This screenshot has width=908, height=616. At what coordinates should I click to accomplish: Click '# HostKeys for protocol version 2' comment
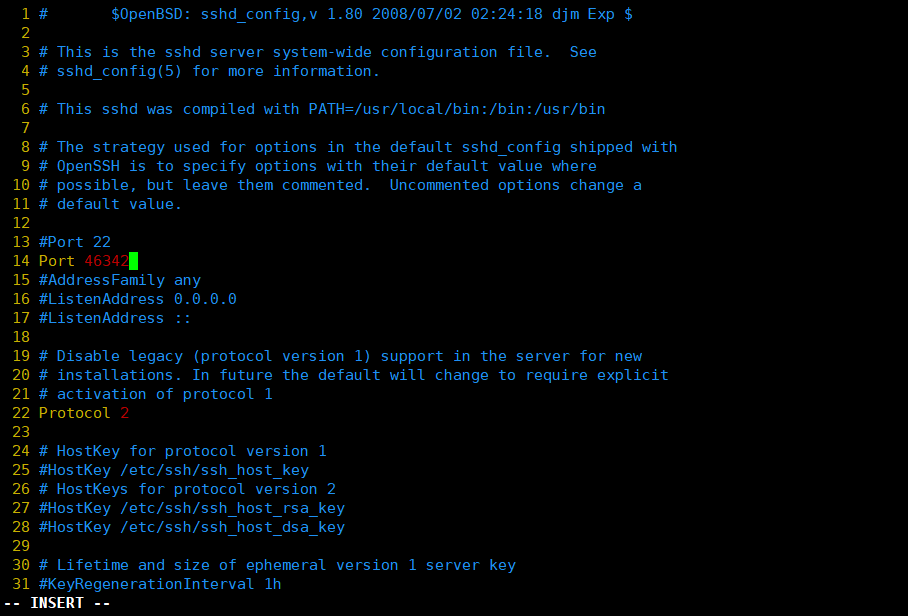click(x=188, y=489)
